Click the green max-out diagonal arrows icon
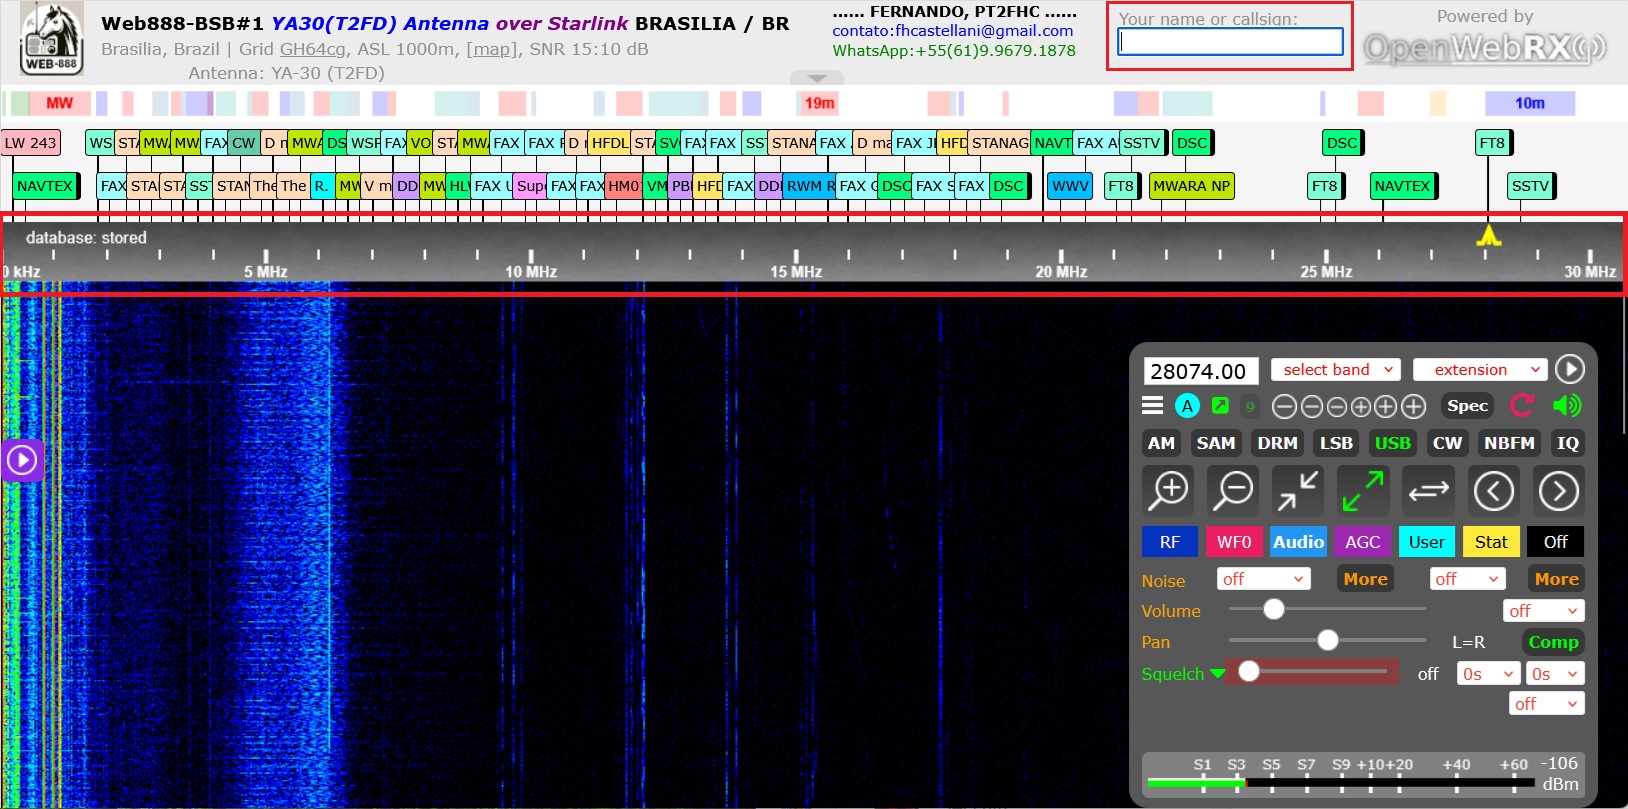The height and width of the screenshot is (809, 1628). pos(1362,491)
